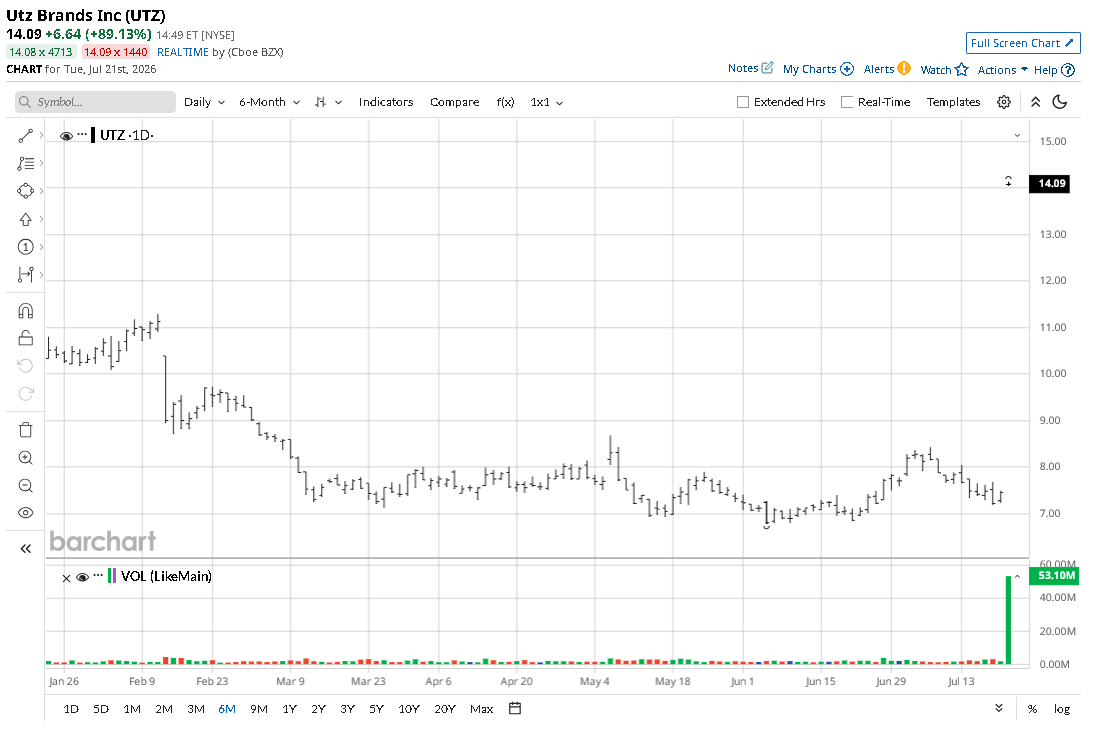Click the 53.10M volume label

[1053, 575]
